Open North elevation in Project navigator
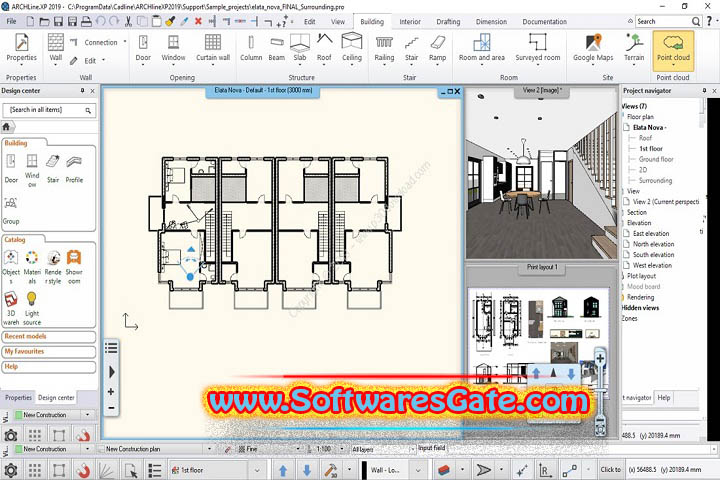 click(x=653, y=244)
